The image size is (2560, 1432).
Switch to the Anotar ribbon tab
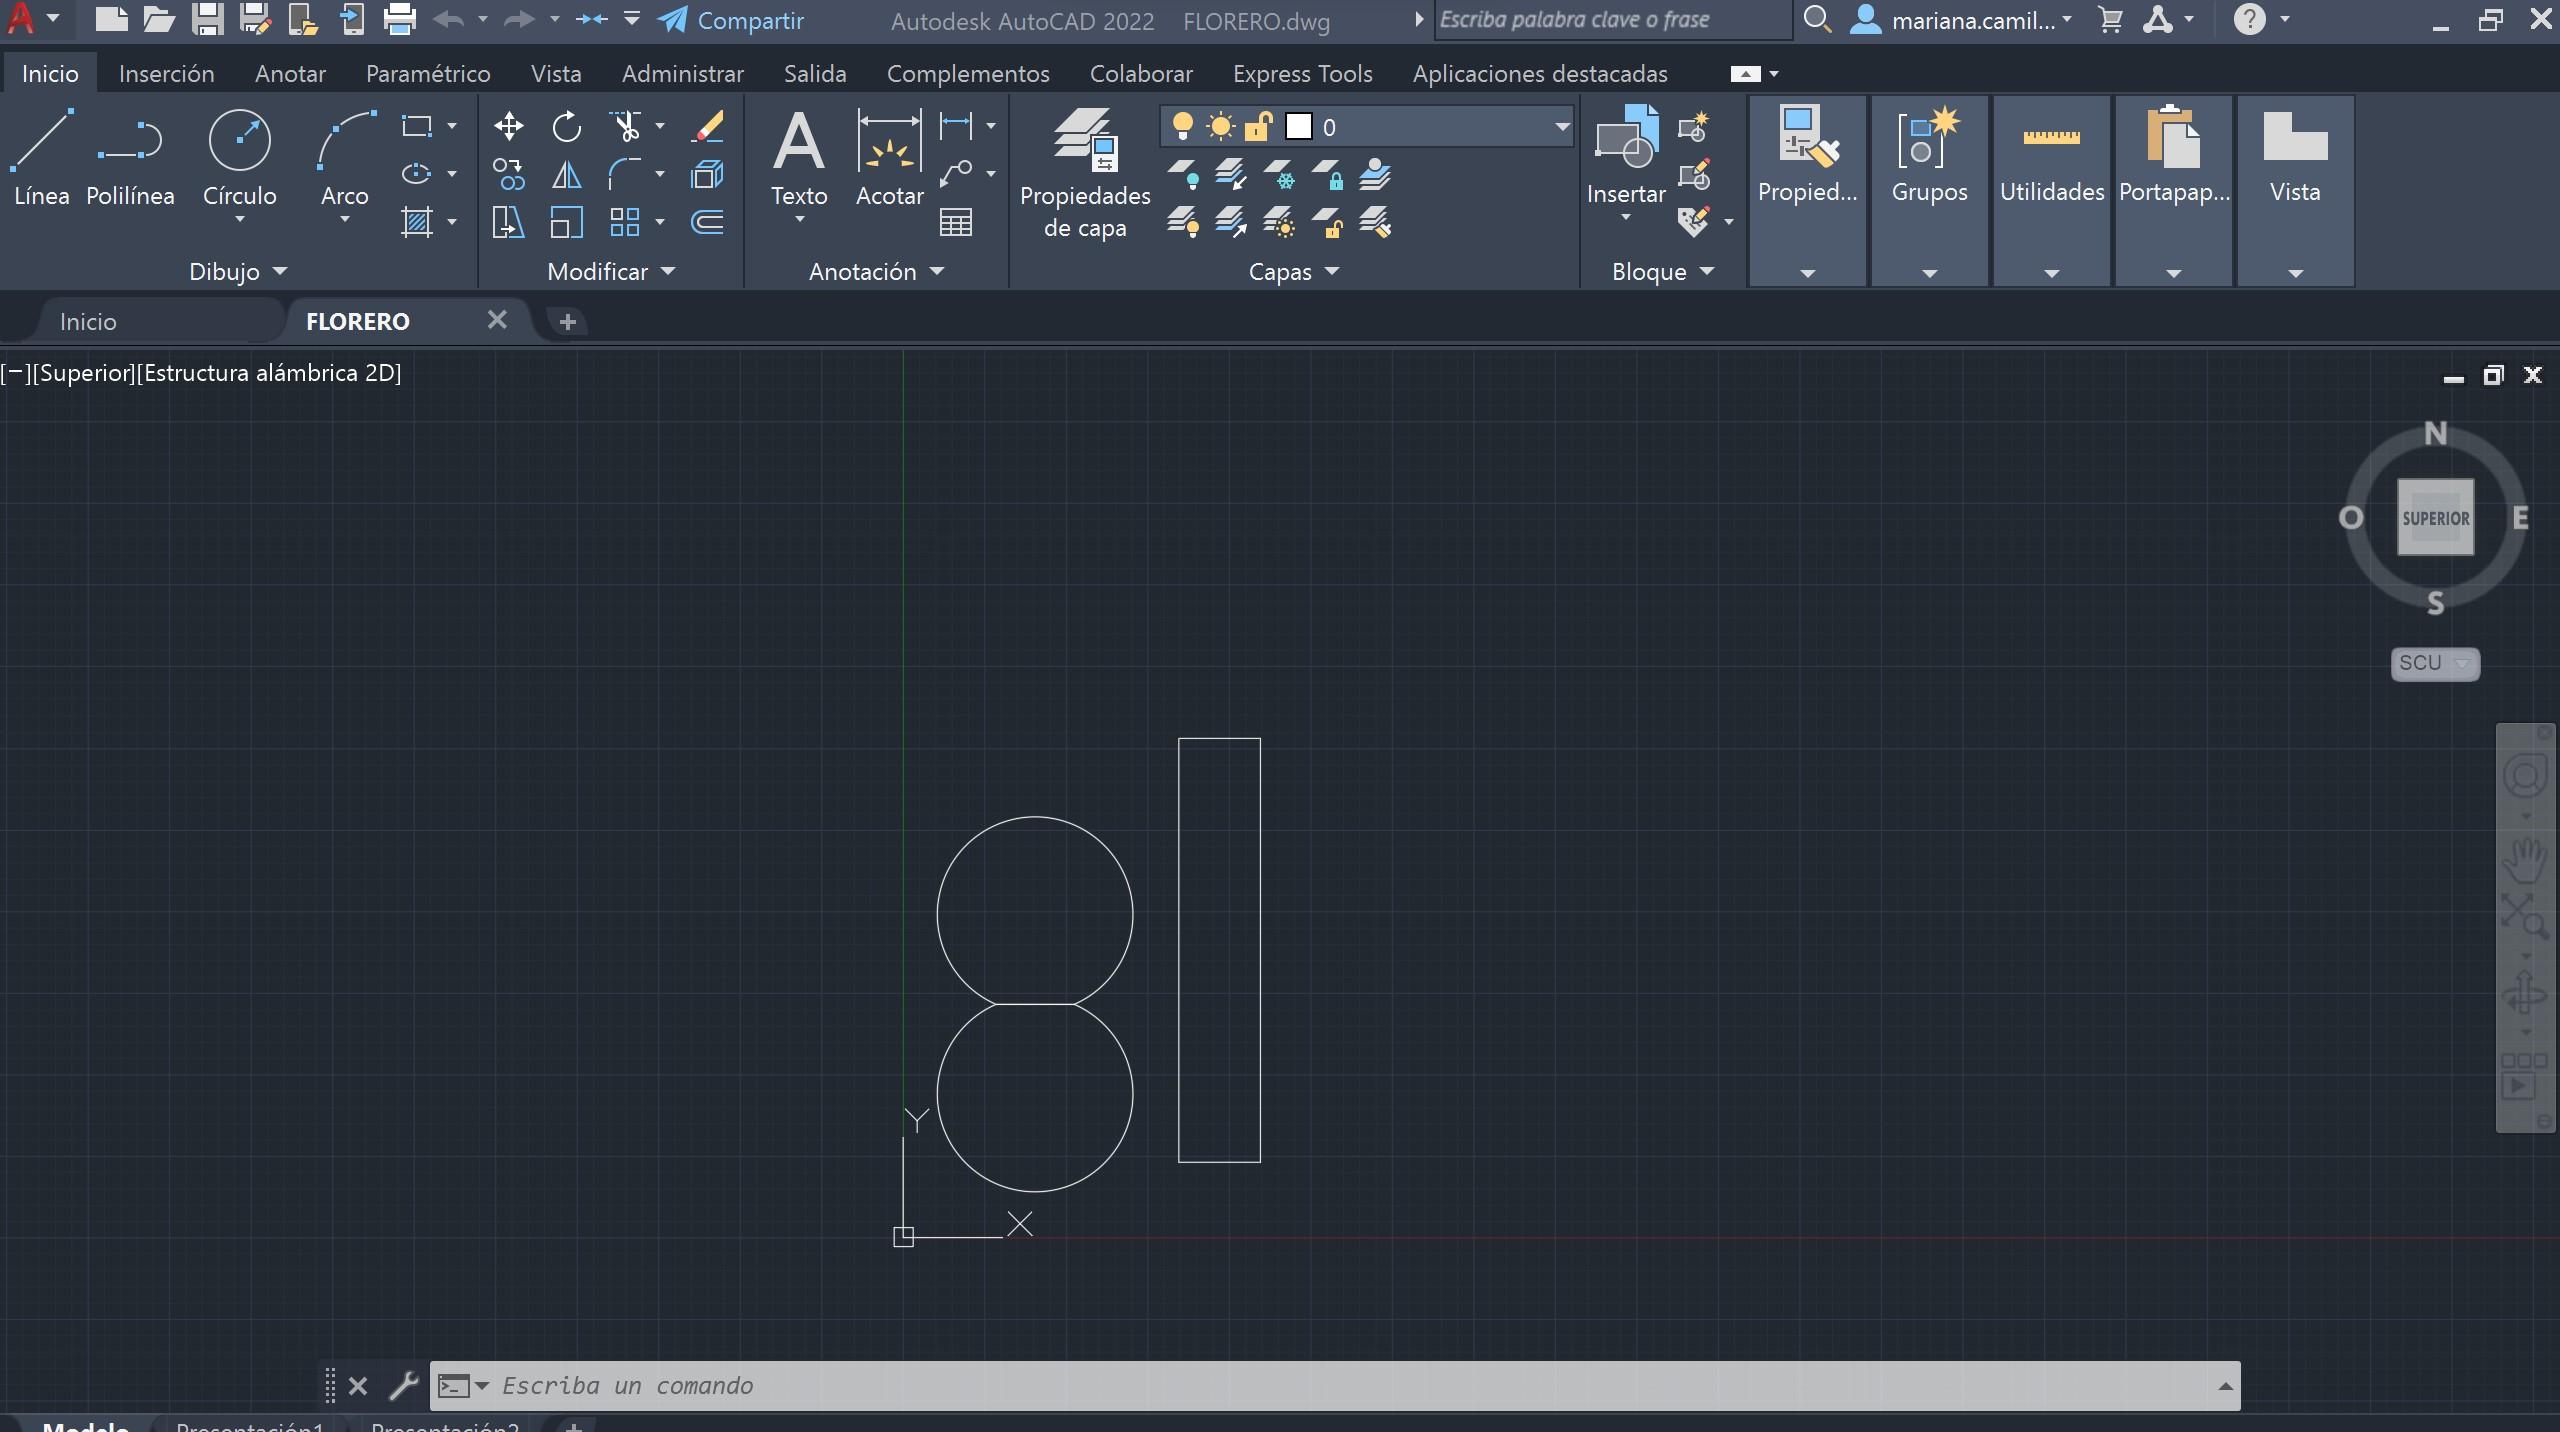coord(290,73)
